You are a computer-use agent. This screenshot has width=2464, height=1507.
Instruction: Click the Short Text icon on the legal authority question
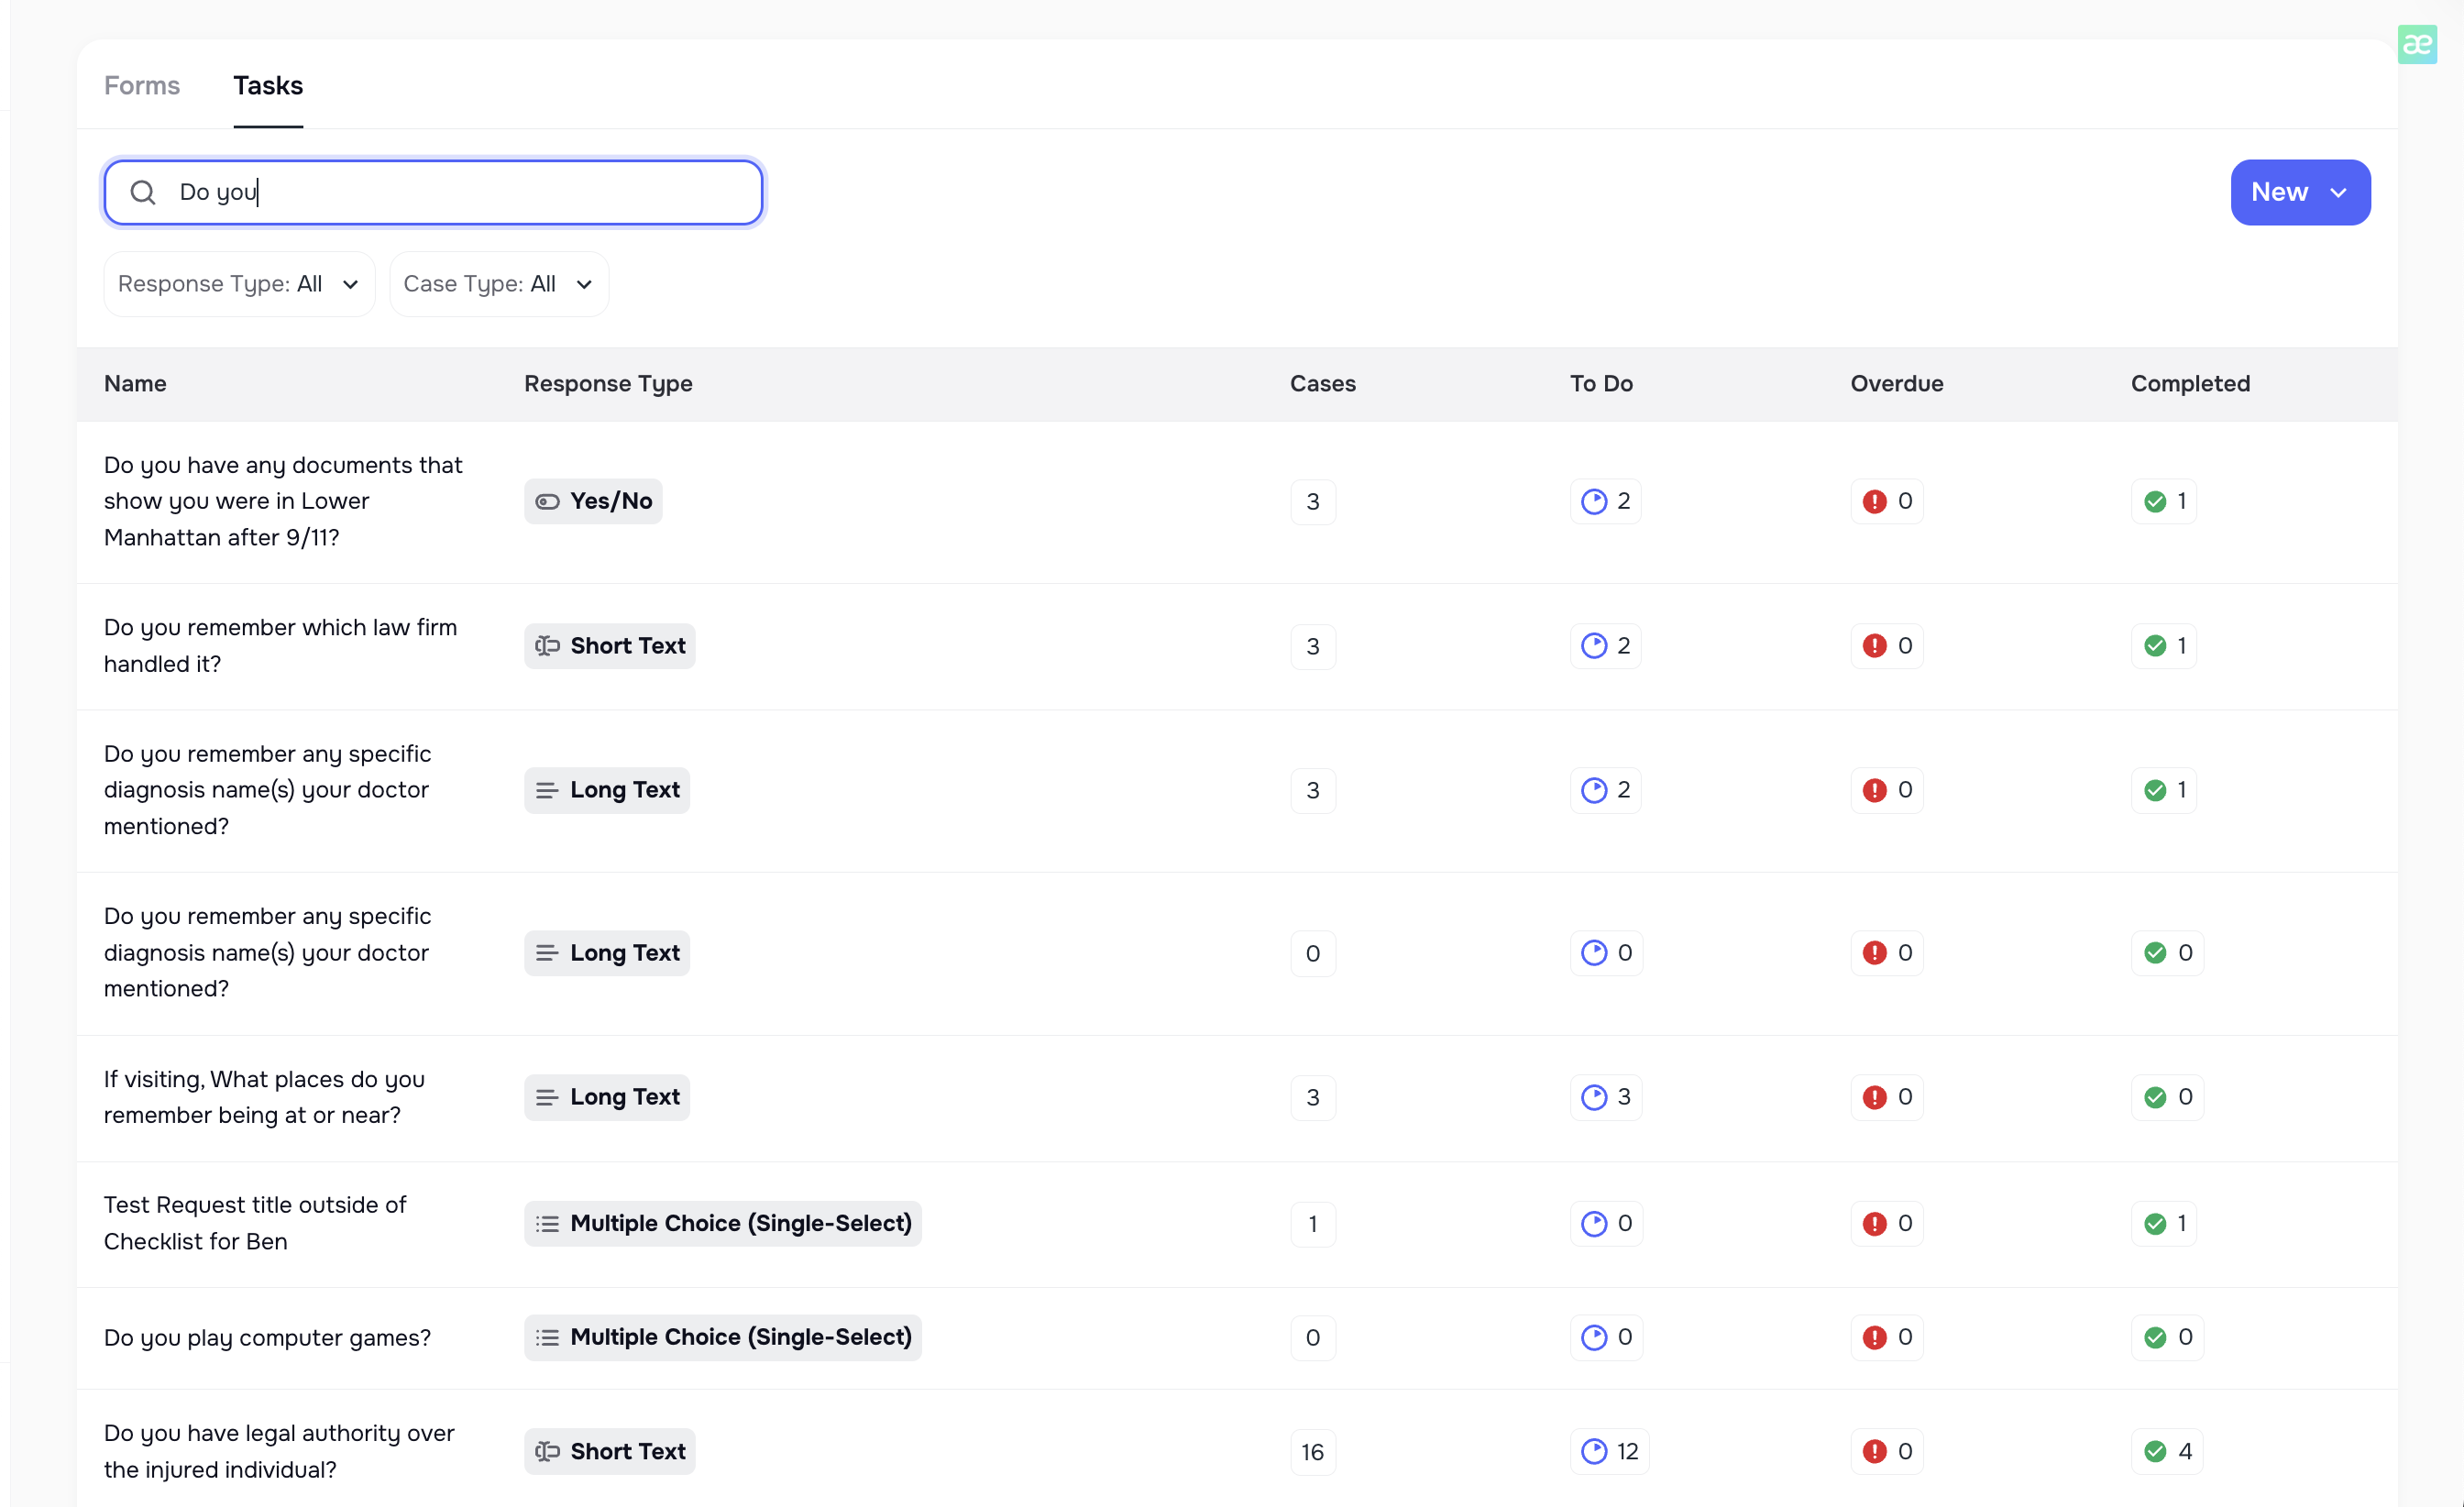click(x=547, y=1451)
